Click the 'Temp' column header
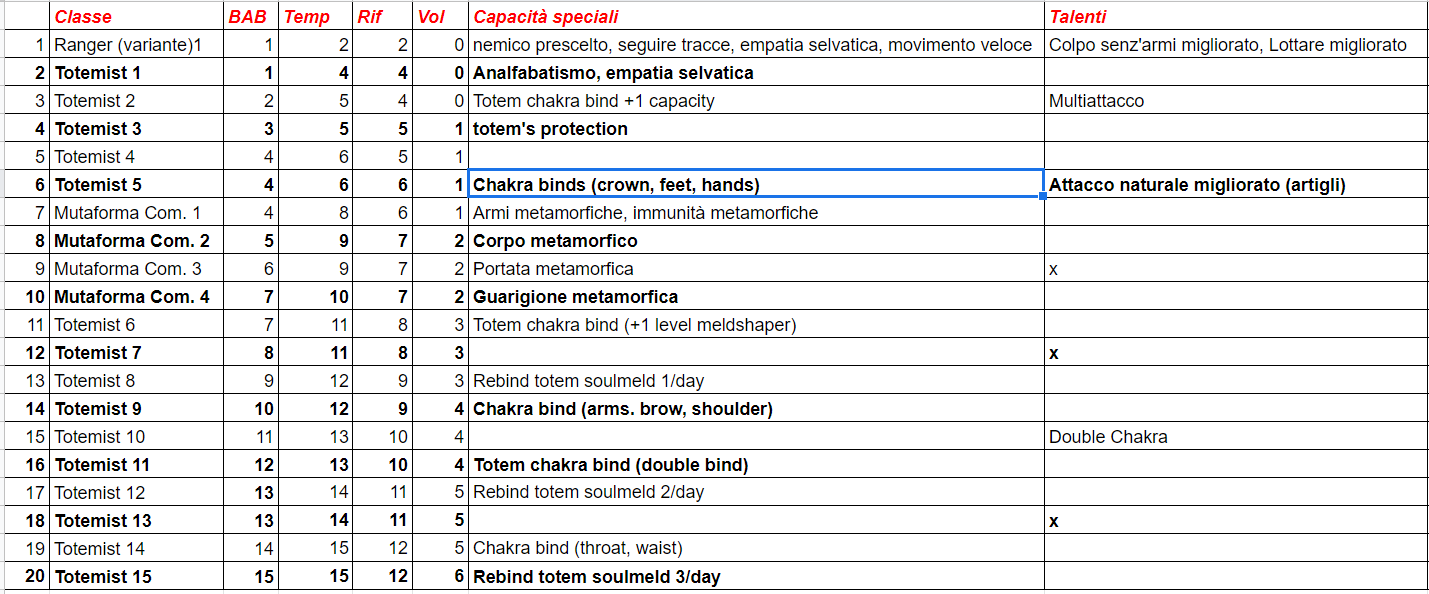 click(316, 17)
